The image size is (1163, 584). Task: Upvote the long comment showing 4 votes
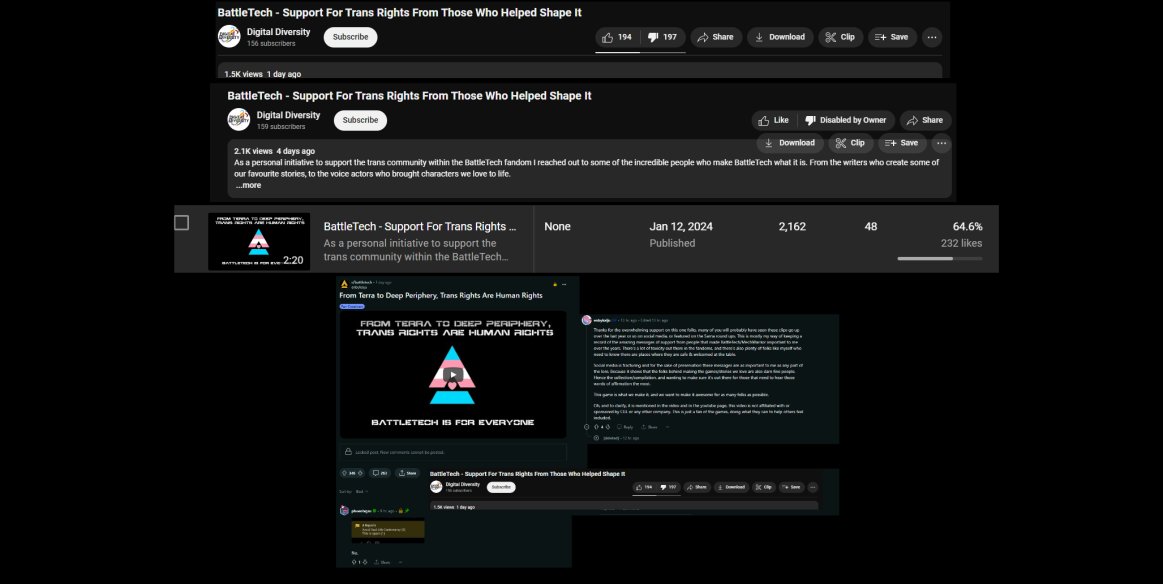click(x=596, y=427)
